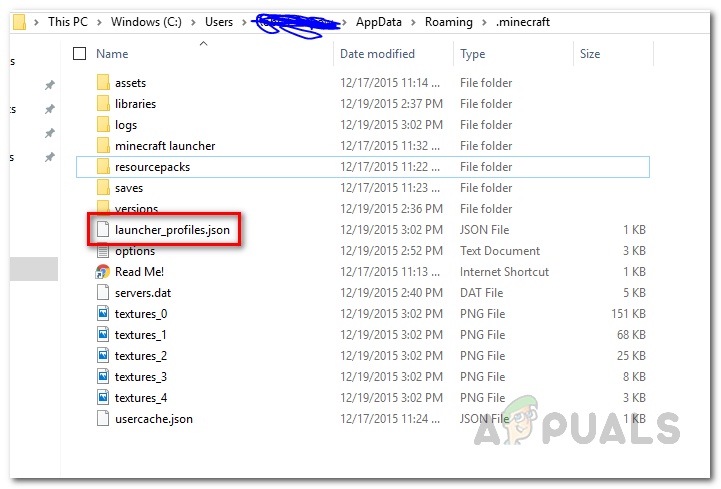Select the textures_3 image icon
Viewport: 721px width, 489px height.
coord(103,377)
